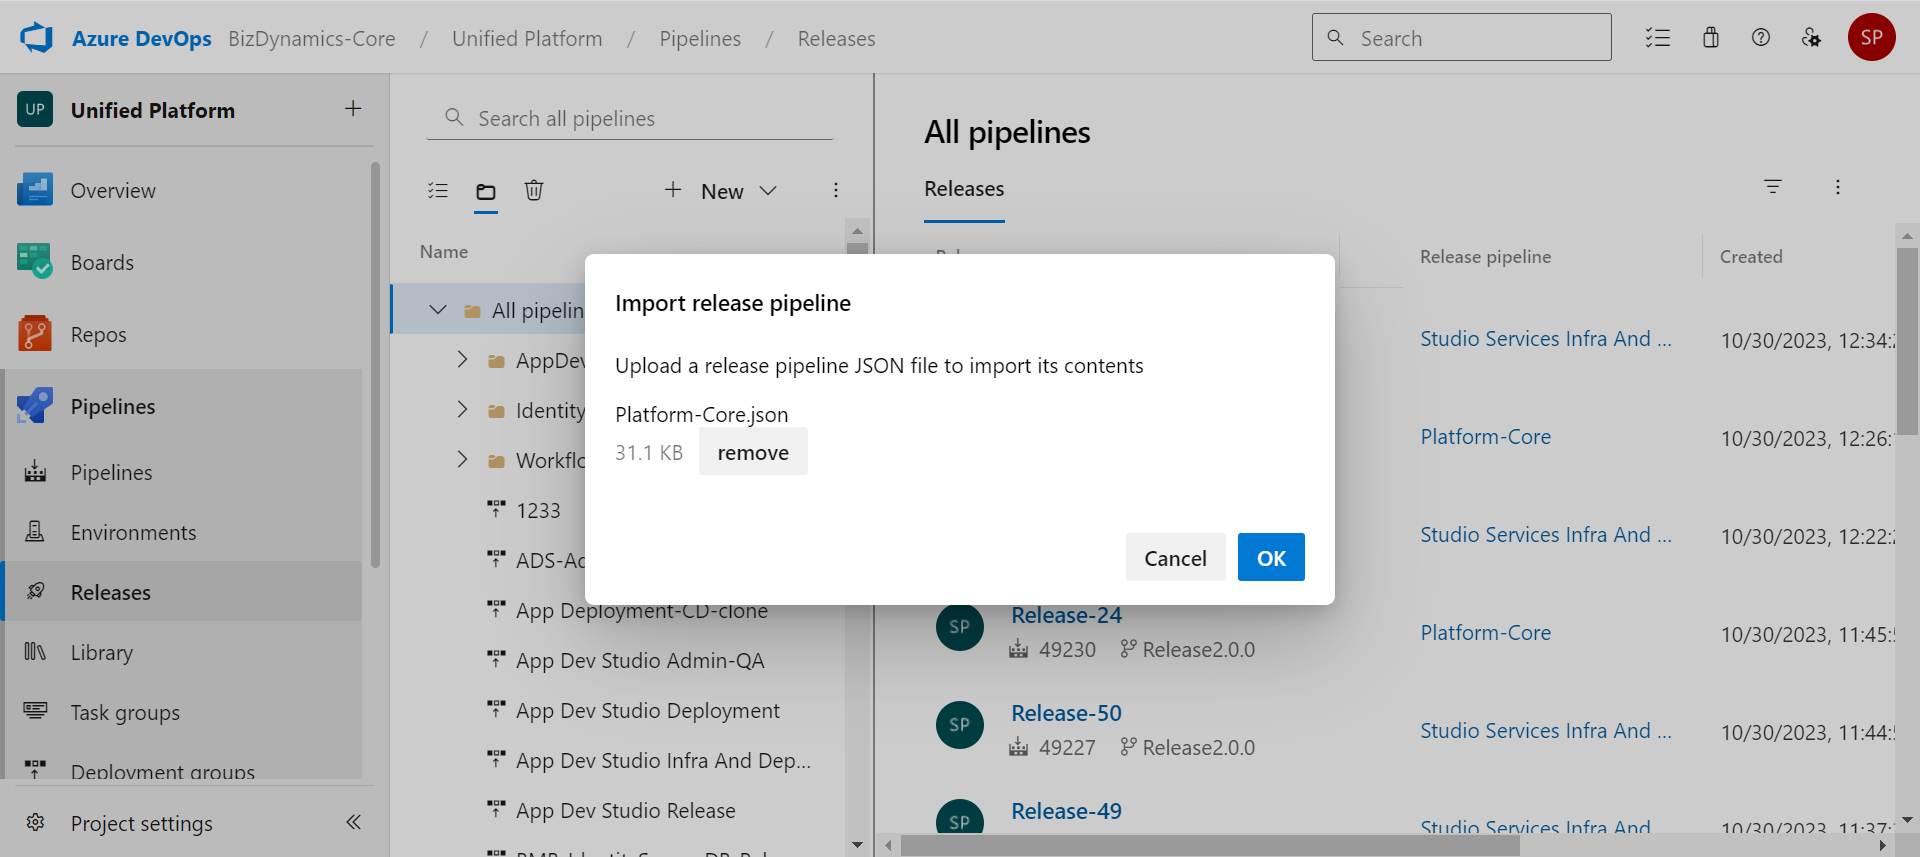The height and width of the screenshot is (857, 1920).
Task: Expand the AppDev folder chevron
Action: [x=462, y=359]
